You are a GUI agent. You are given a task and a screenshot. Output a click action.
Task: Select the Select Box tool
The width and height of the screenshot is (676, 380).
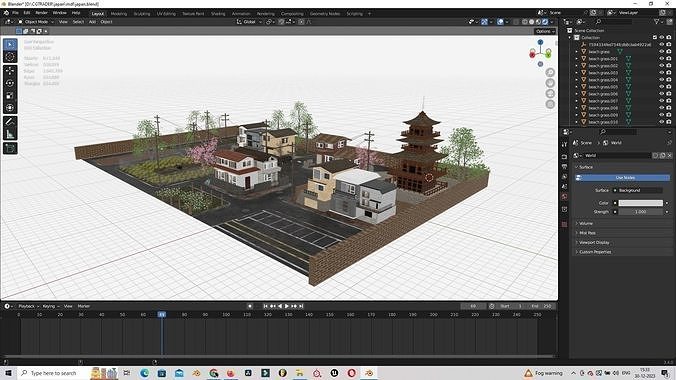10,45
